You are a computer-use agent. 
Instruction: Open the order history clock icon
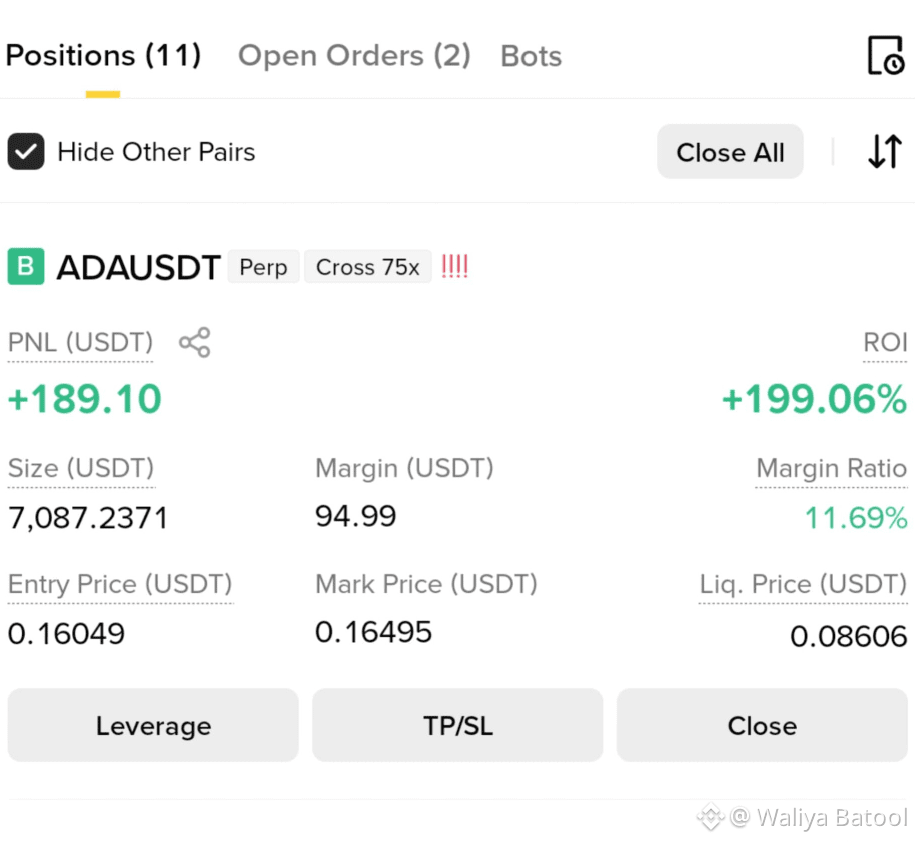[x=886, y=55]
